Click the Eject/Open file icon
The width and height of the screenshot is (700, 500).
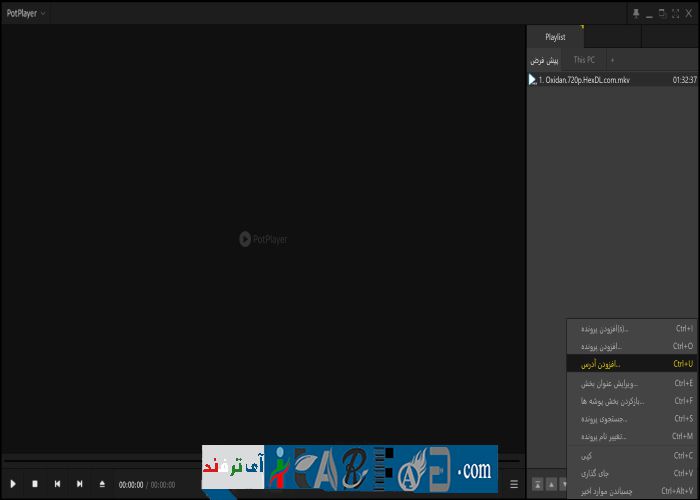(101, 484)
